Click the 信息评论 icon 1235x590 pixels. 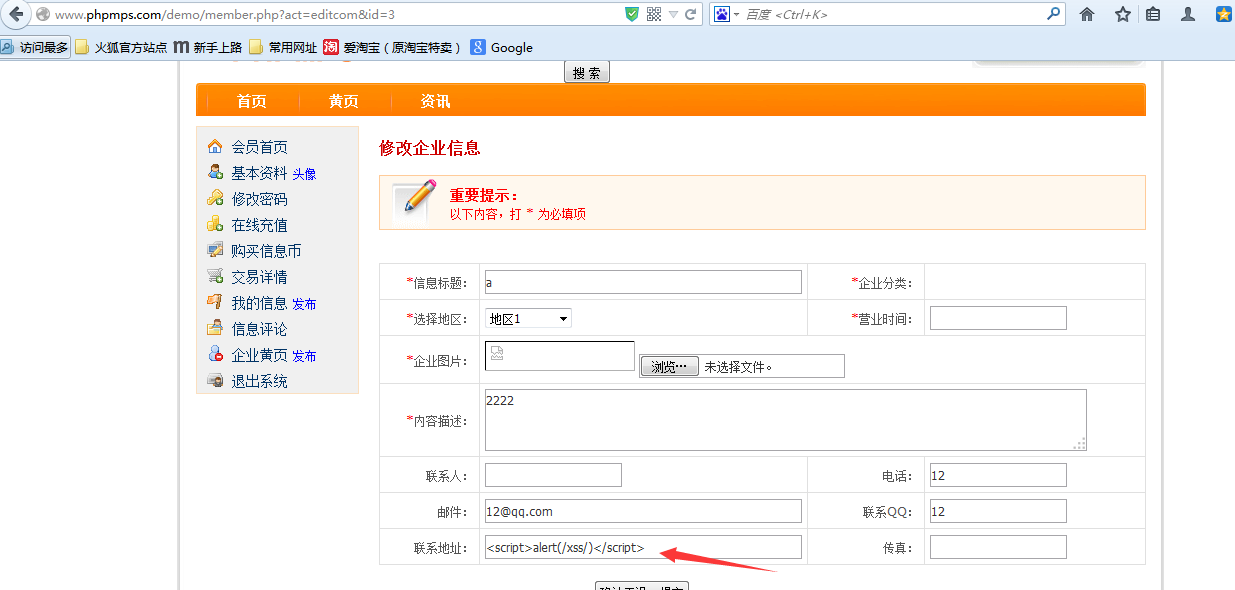tap(215, 328)
